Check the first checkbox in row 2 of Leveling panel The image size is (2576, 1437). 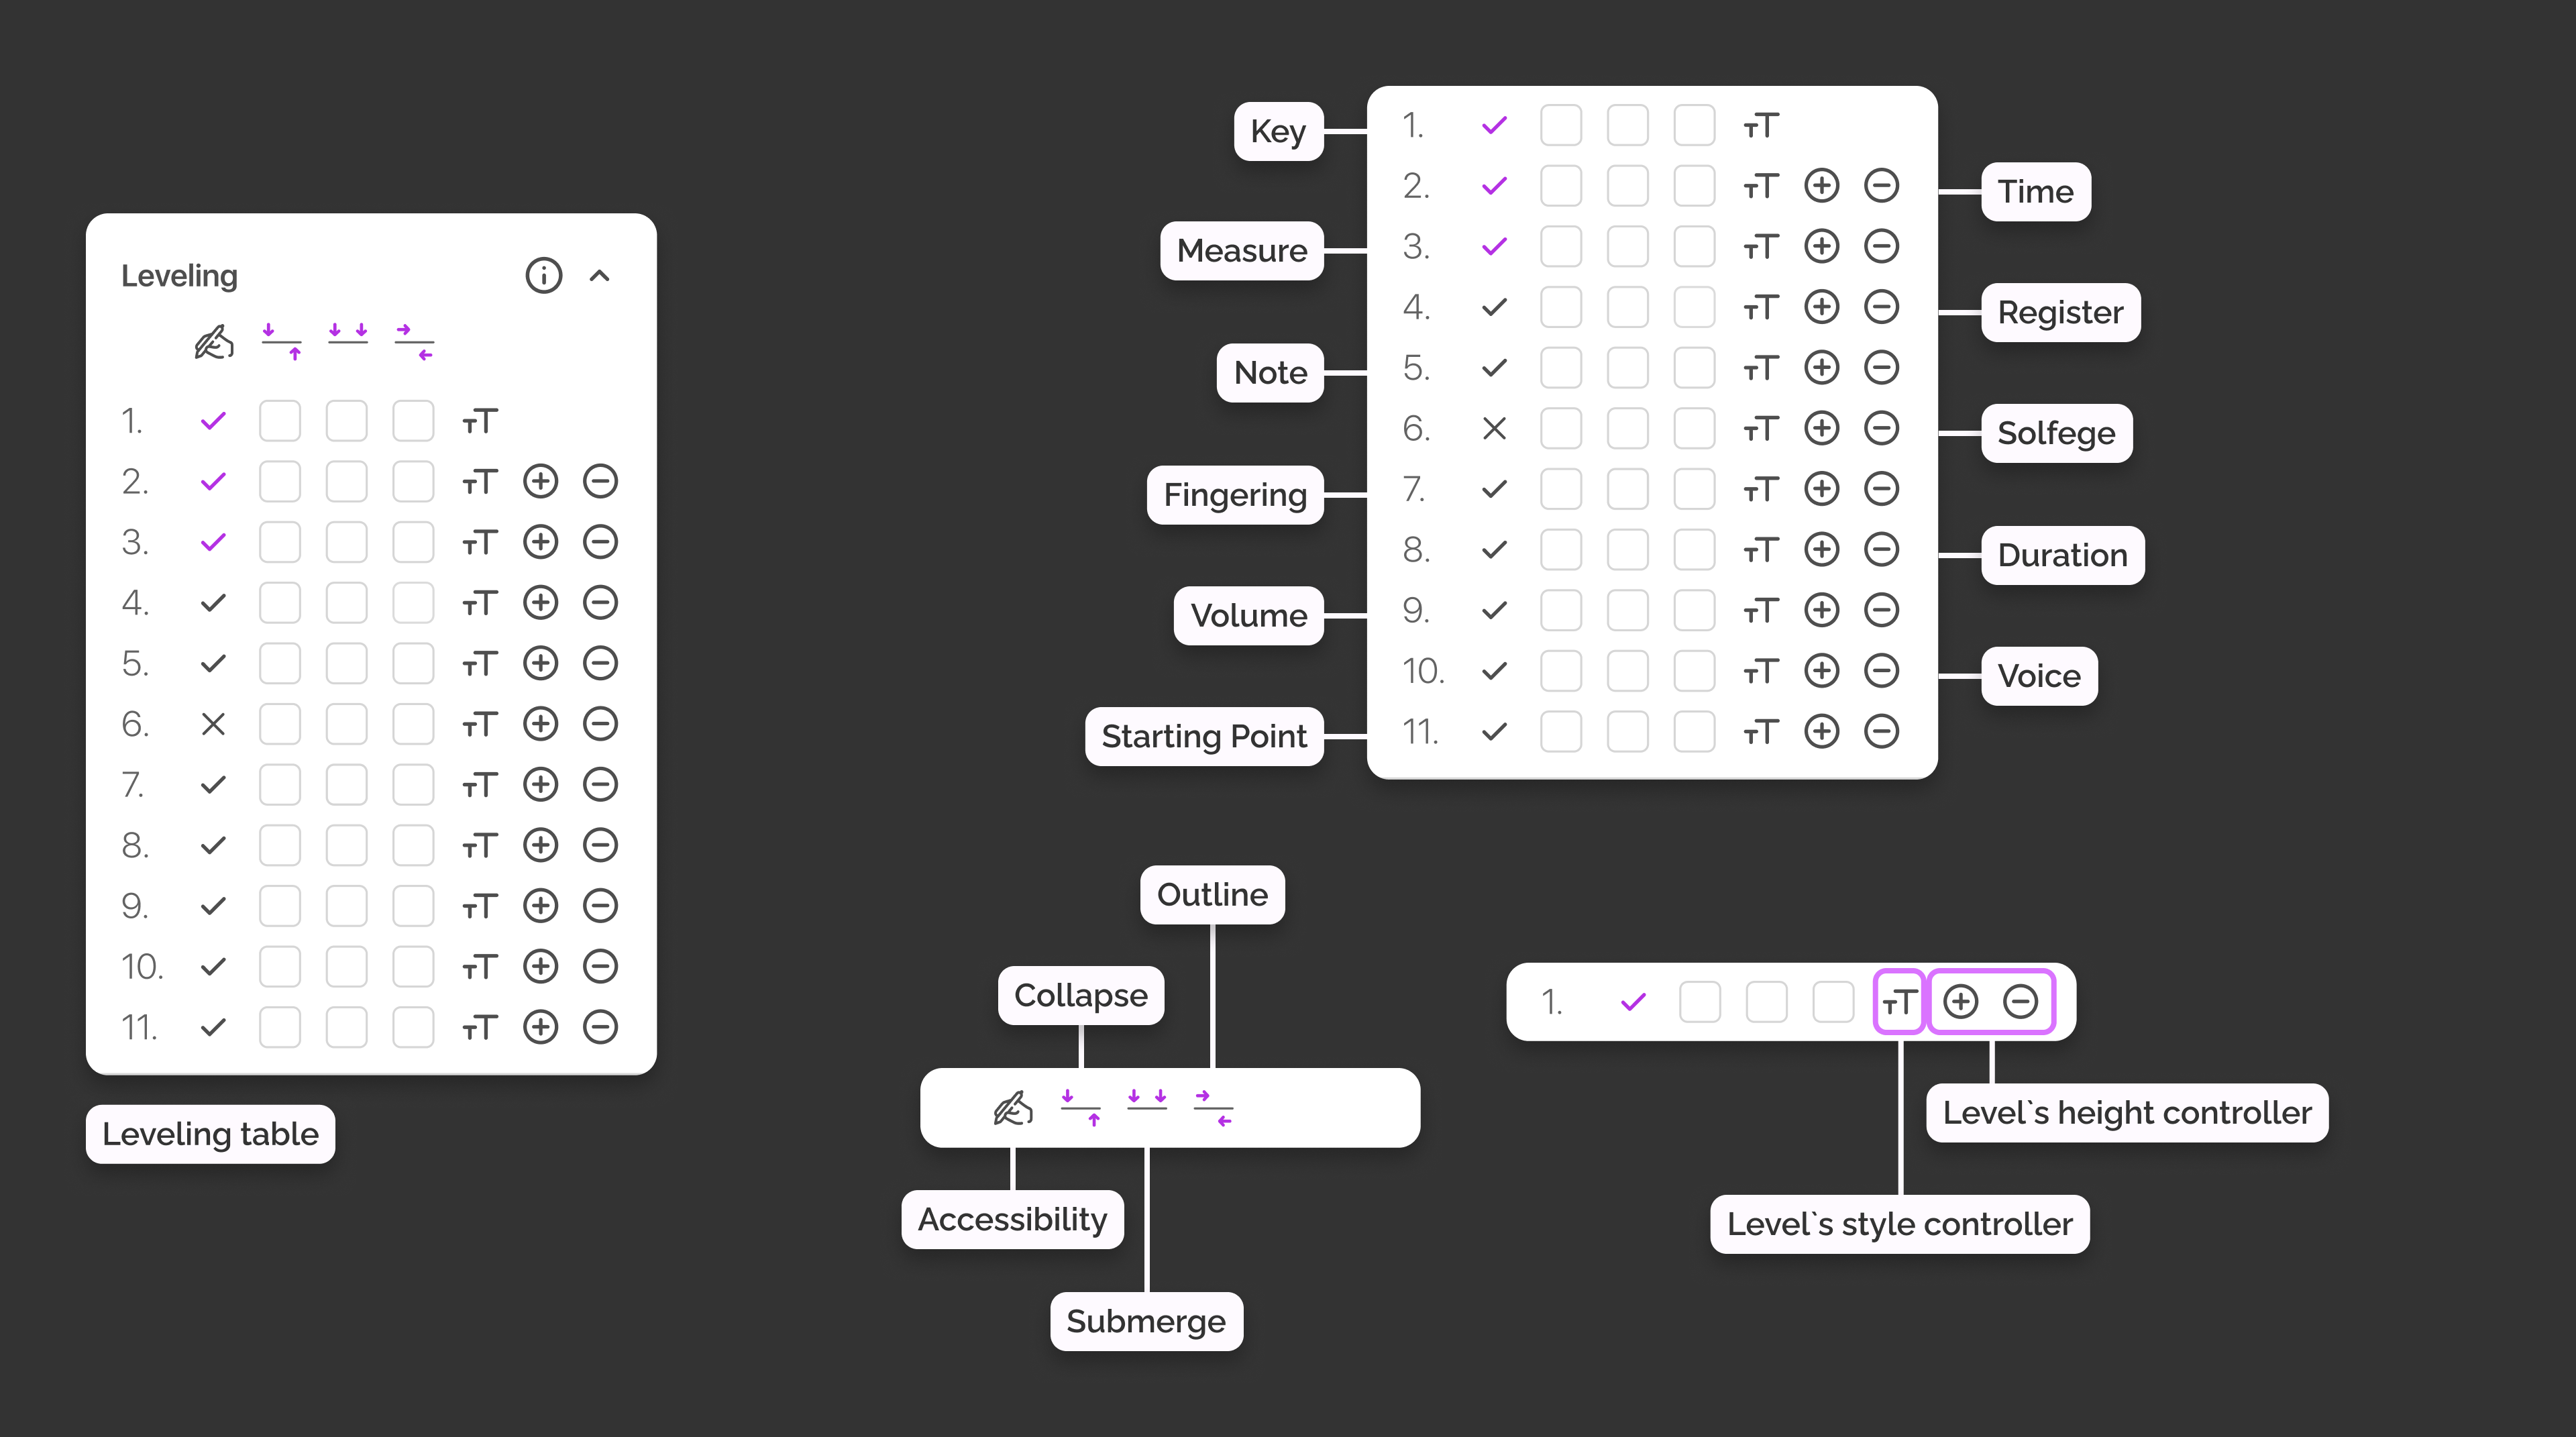[280, 482]
